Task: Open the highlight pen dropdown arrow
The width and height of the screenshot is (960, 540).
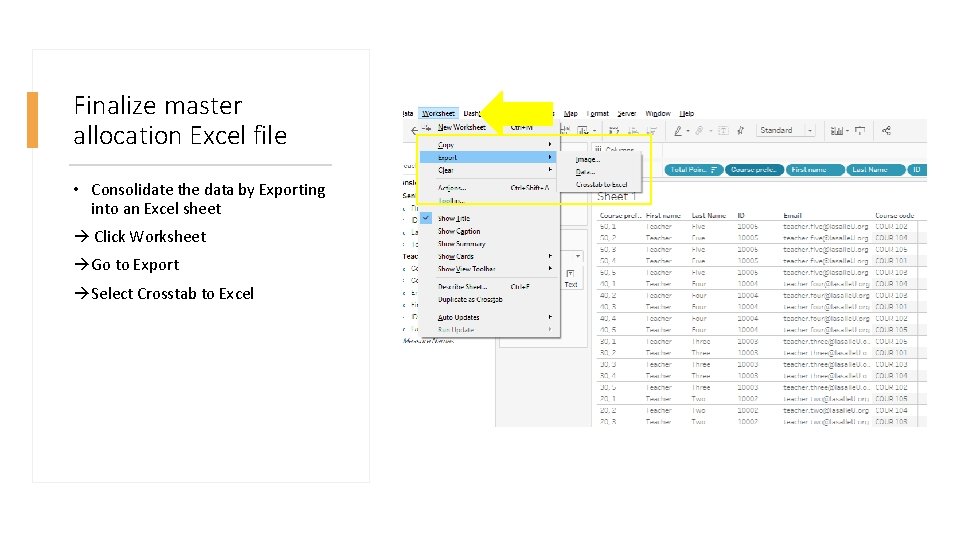Action: click(688, 131)
